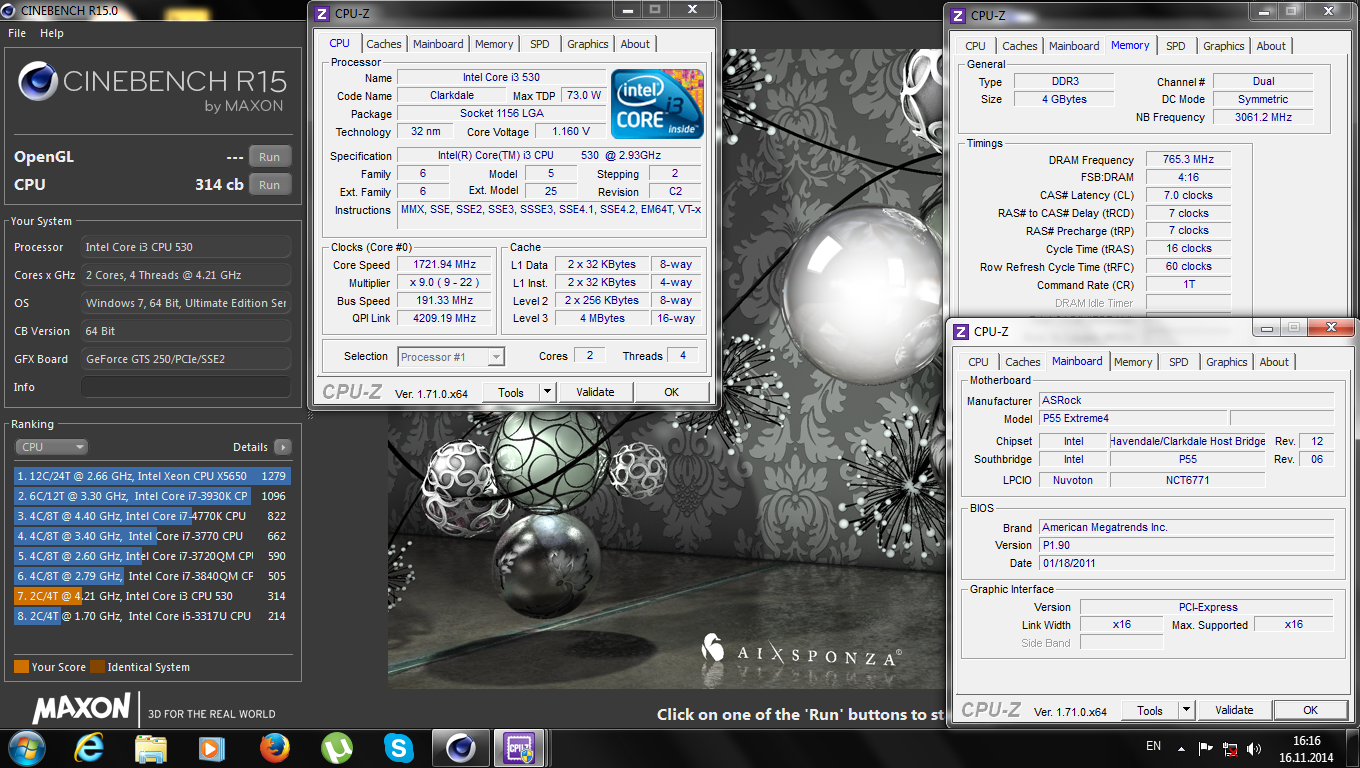Image resolution: width=1360 pixels, height=768 pixels.
Task: Open the Start menu orb
Action: 26,748
